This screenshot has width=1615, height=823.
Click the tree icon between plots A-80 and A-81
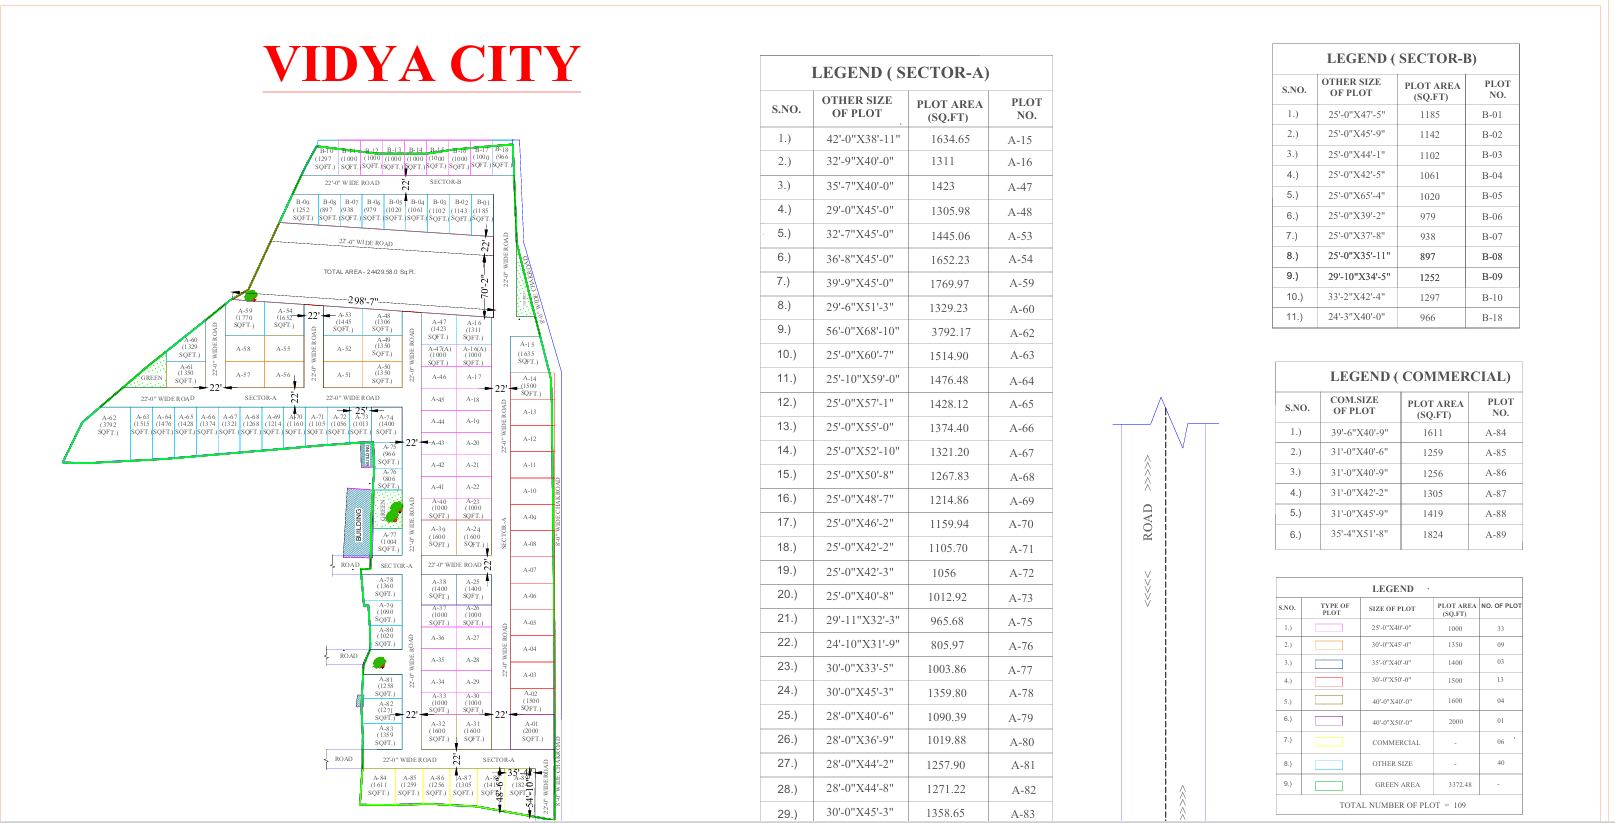click(380, 662)
